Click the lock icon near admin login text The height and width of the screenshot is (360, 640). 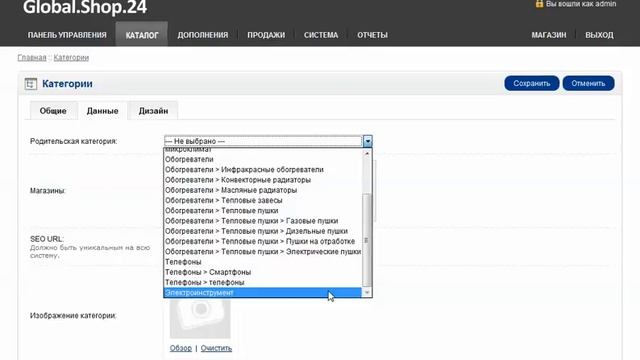pos(539,4)
